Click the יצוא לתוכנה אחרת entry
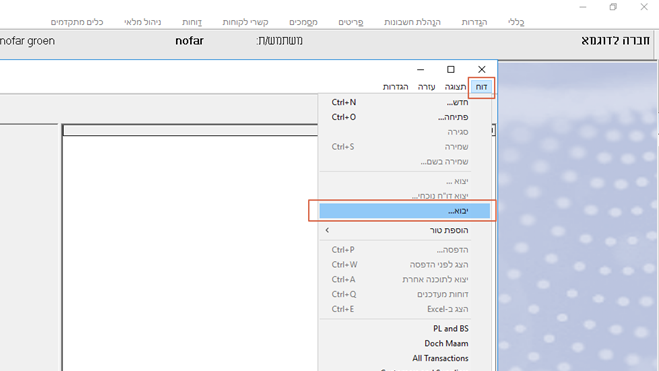The image size is (659, 371). pos(405,279)
